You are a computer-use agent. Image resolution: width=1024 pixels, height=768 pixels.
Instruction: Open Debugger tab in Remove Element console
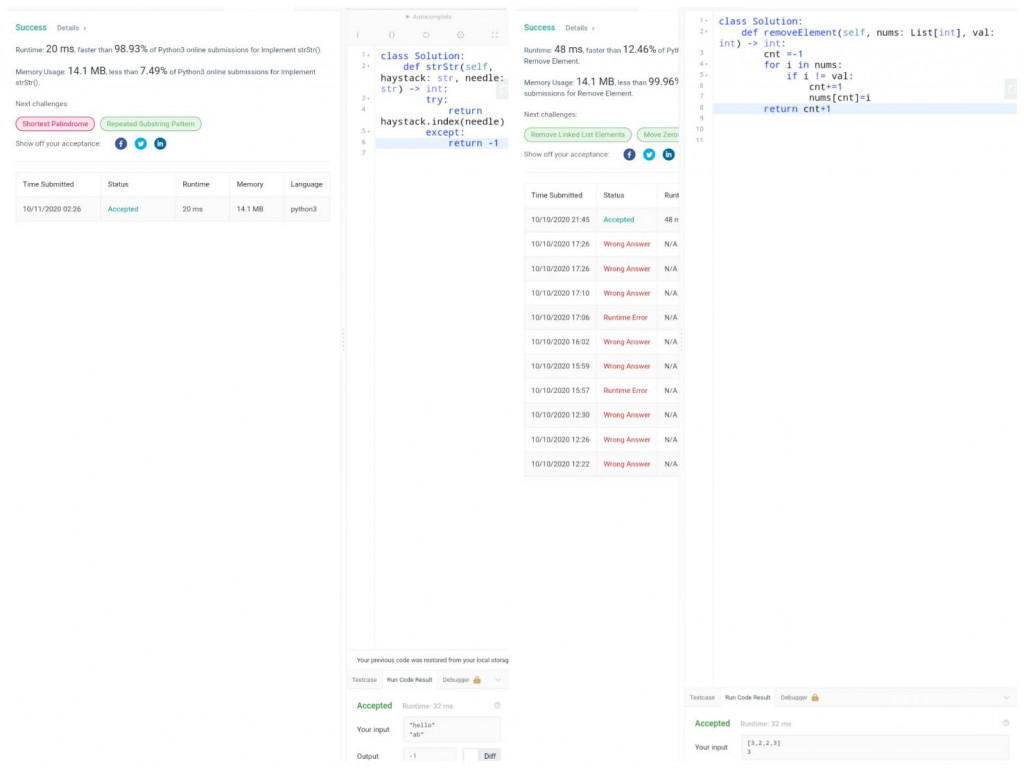coord(794,697)
